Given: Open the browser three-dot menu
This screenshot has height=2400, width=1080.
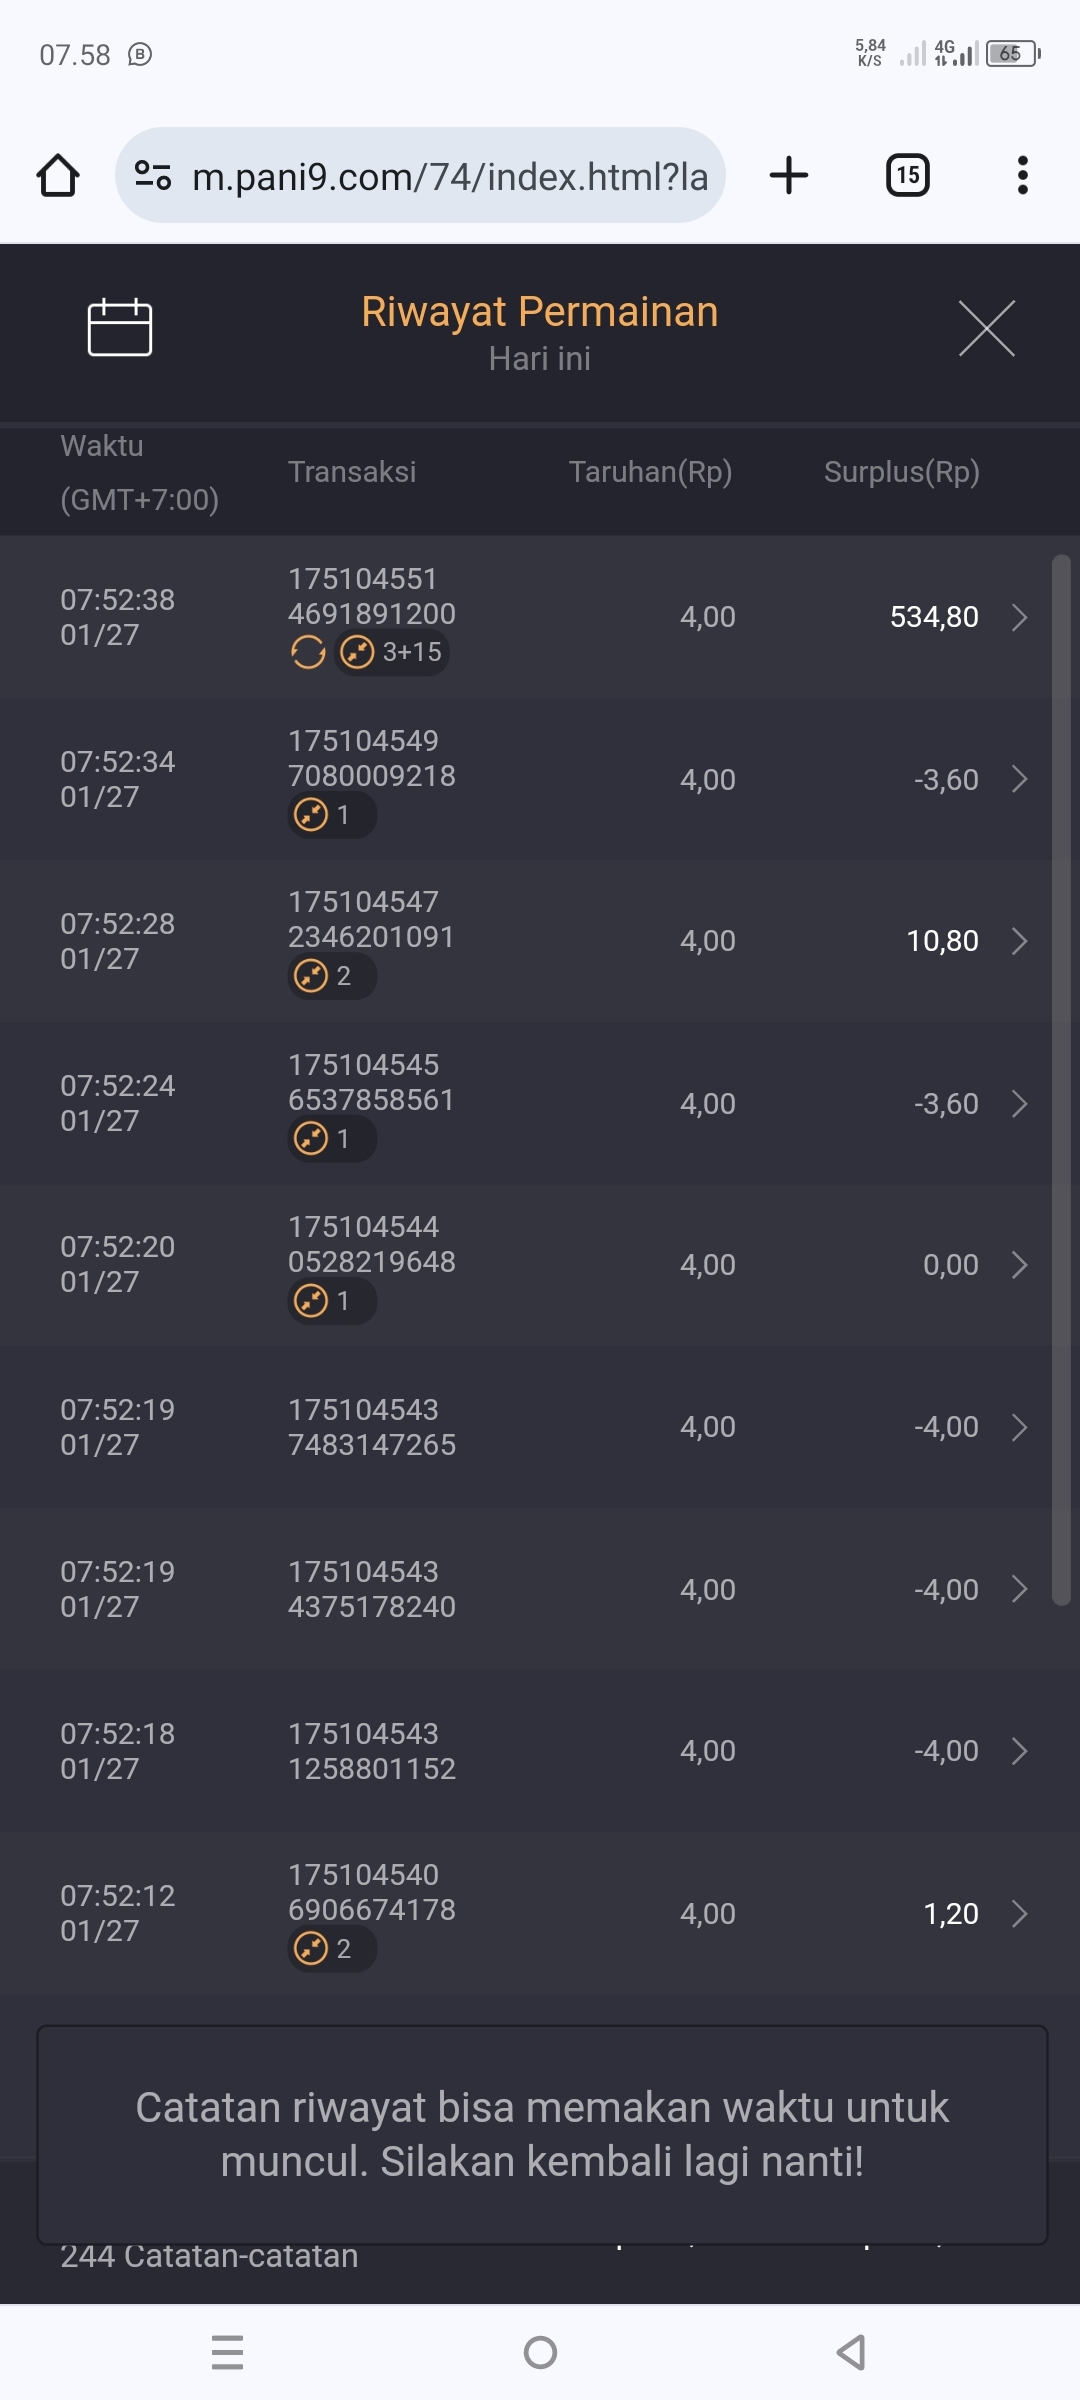Looking at the screenshot, I should [x=1022, y=175].
